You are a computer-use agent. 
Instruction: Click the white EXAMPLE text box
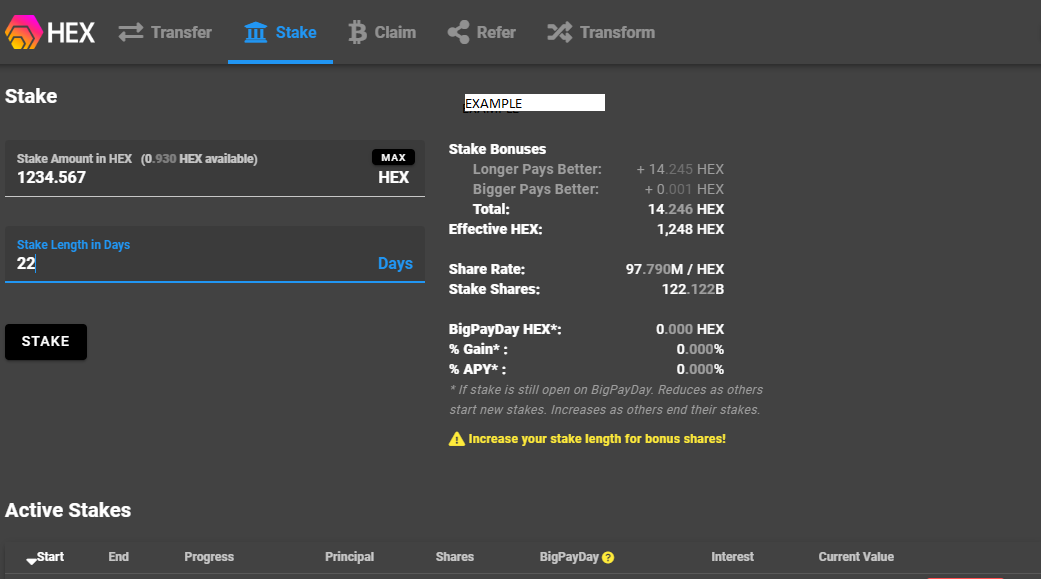point(534,103)
